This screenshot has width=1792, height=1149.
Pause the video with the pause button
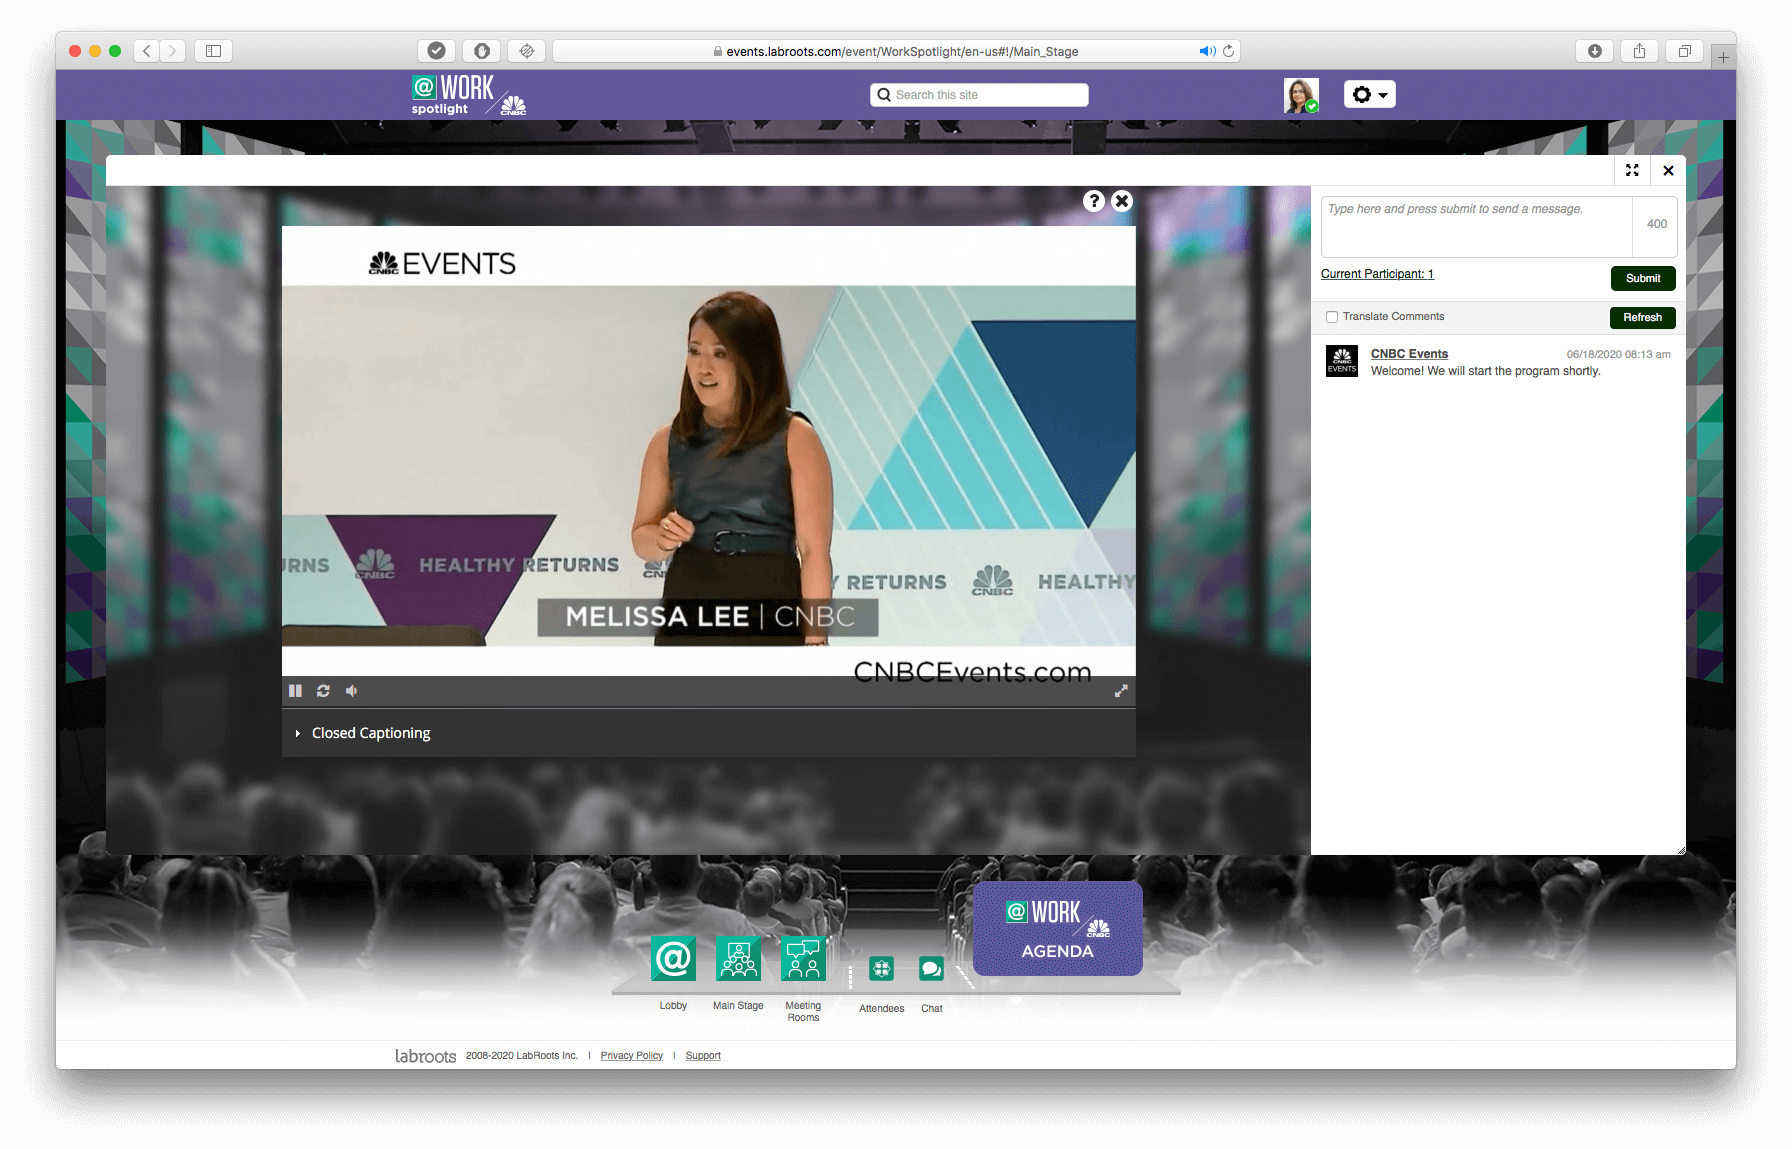295,691
